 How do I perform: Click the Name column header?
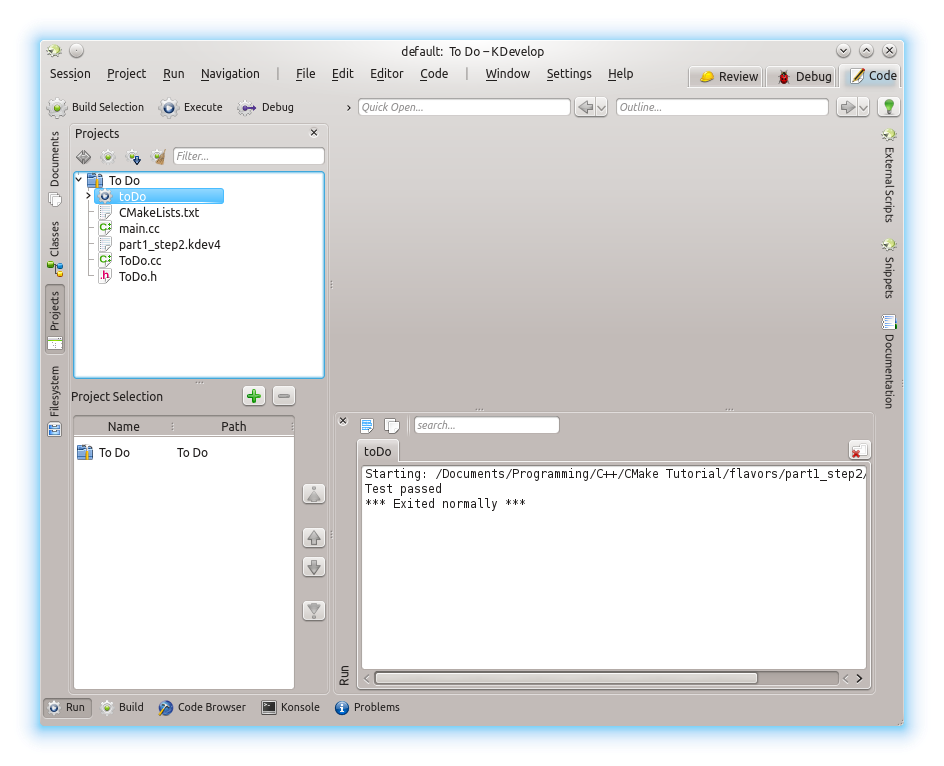[123, 426]
